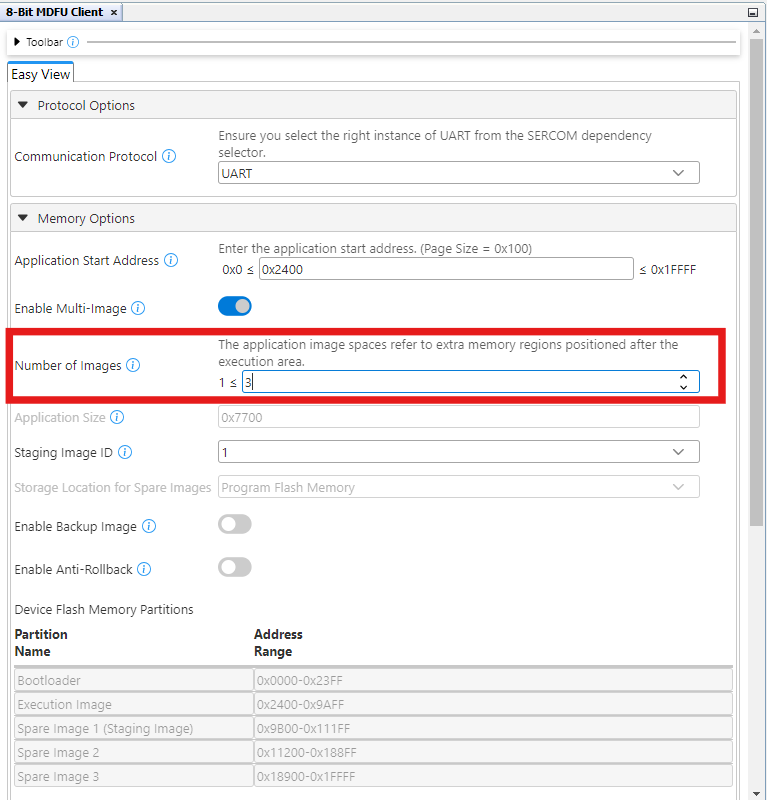This screenshot has height=800, width=767.
Task: Increment the Number of Images value
Action: coord(683,377)
